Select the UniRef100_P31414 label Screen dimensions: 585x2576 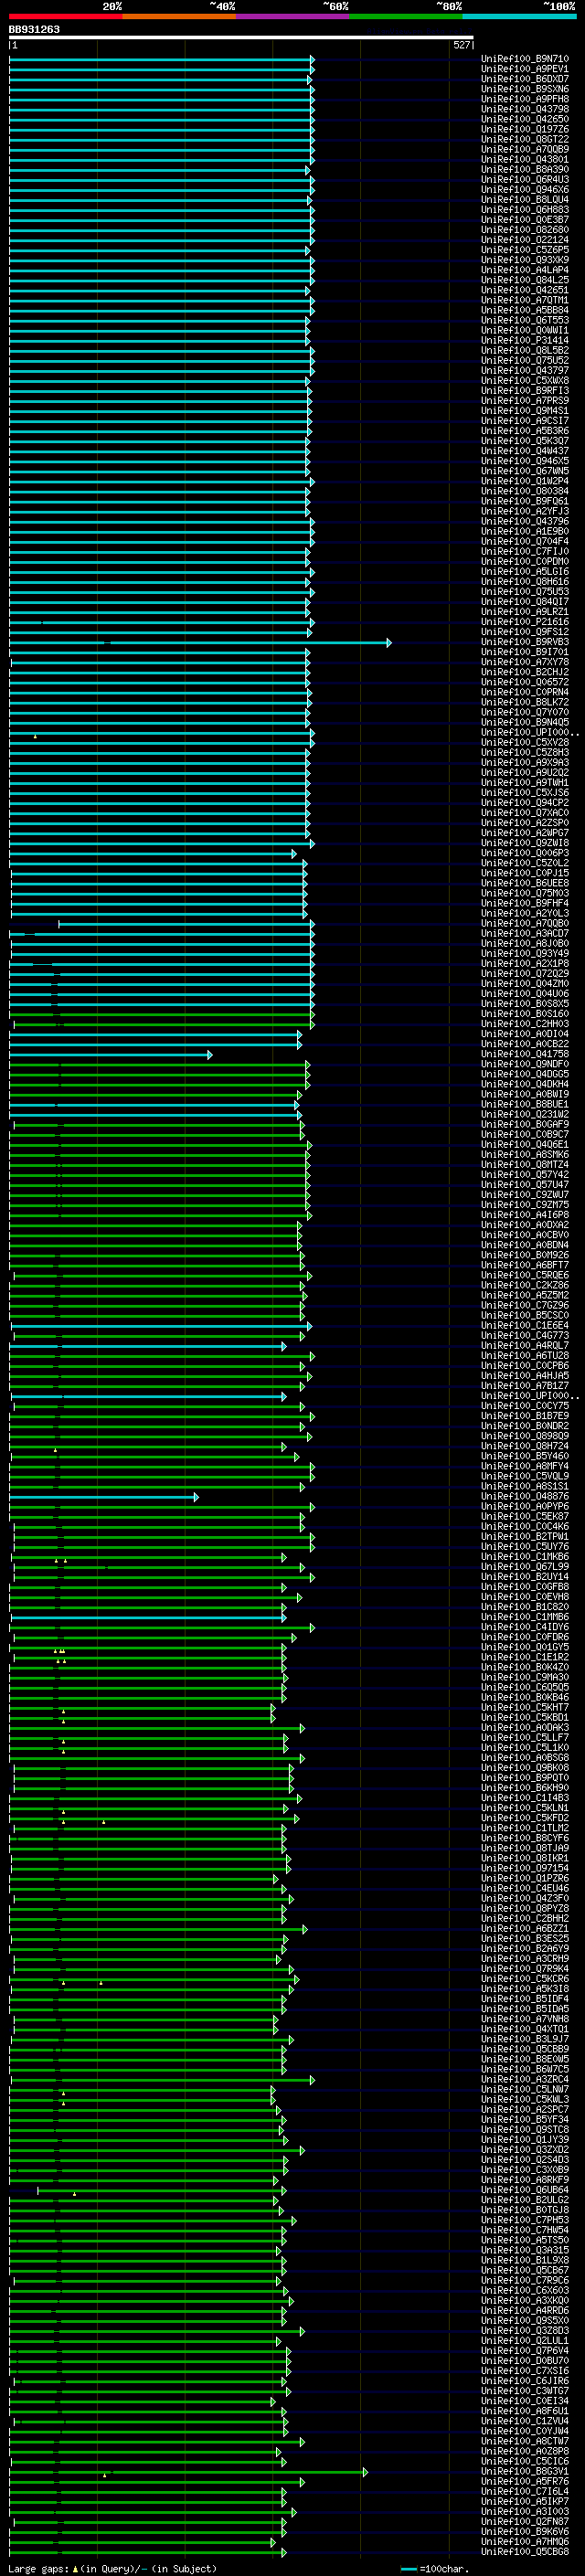click(x=525, y=340)
